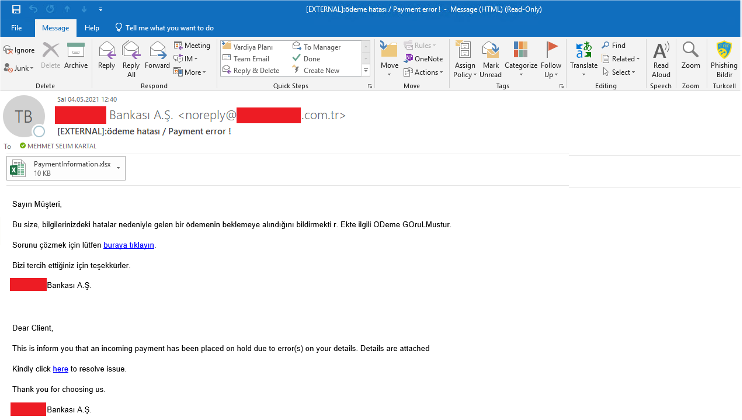Open the IM dropdown
Viewport: 742px width, 420px height.
[186, 59]
